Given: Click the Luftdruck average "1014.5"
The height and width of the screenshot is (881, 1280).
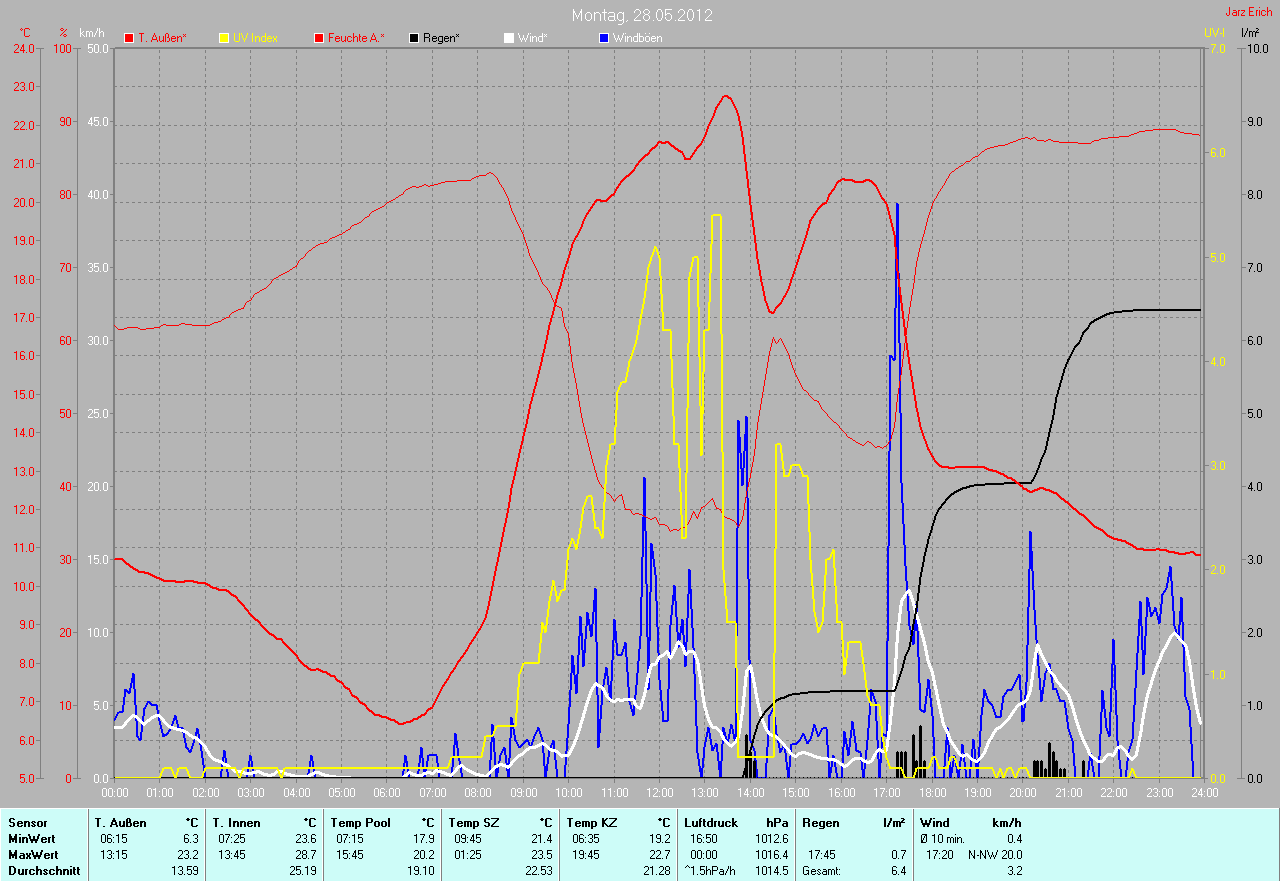Looking at the screenshot, I should pyautogui.click(x=772, y=871).
